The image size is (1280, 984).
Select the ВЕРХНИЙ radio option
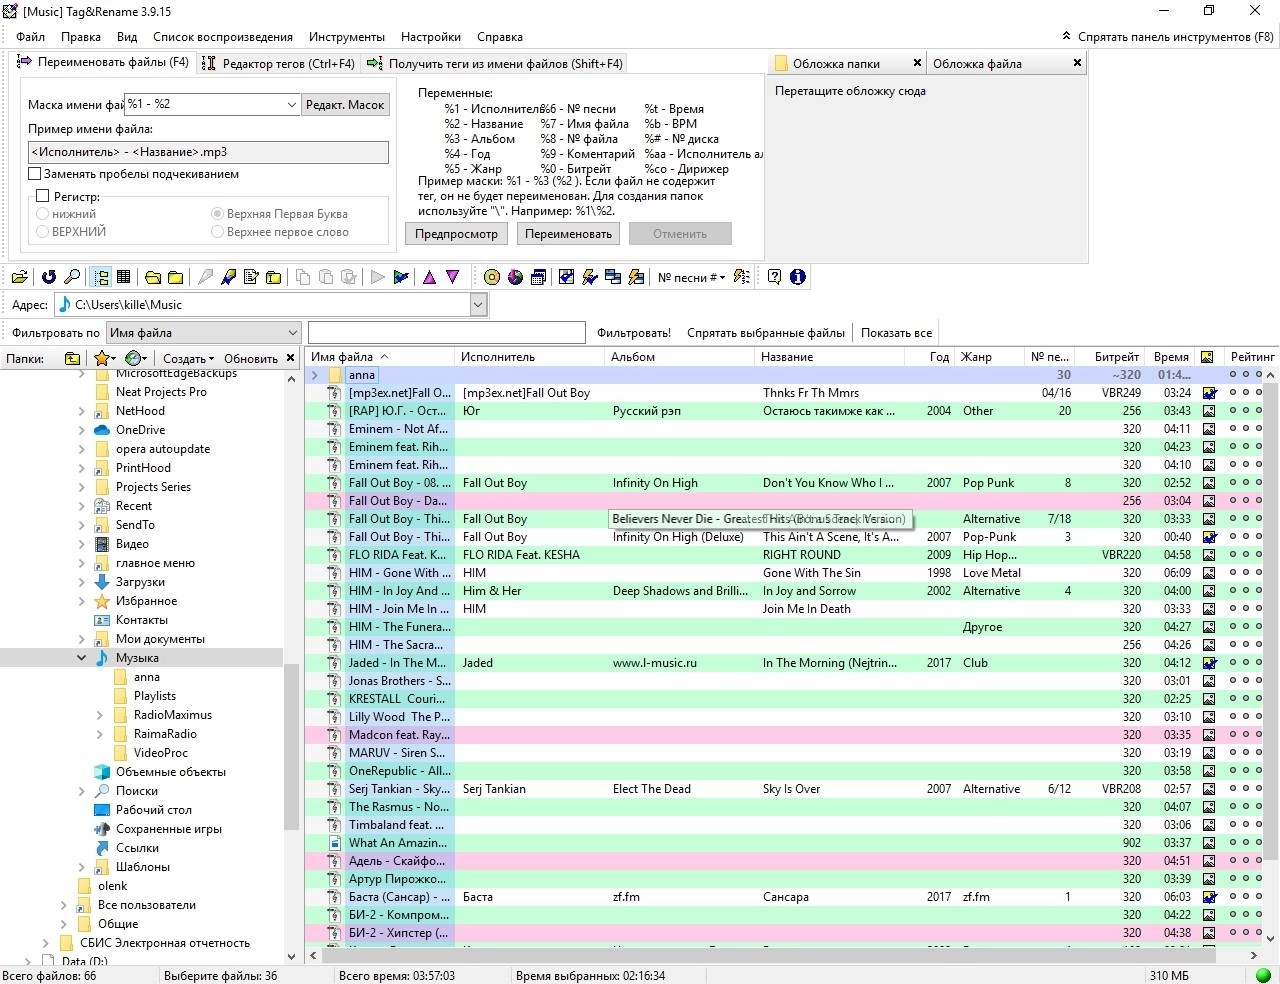point(42,232)
